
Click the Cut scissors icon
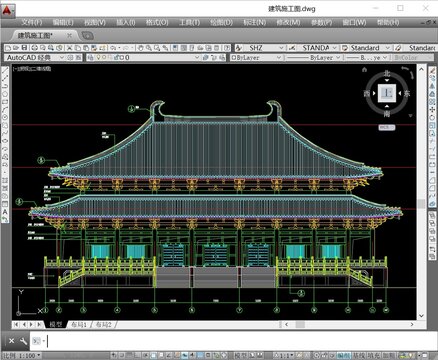click(x=69, y=48)
